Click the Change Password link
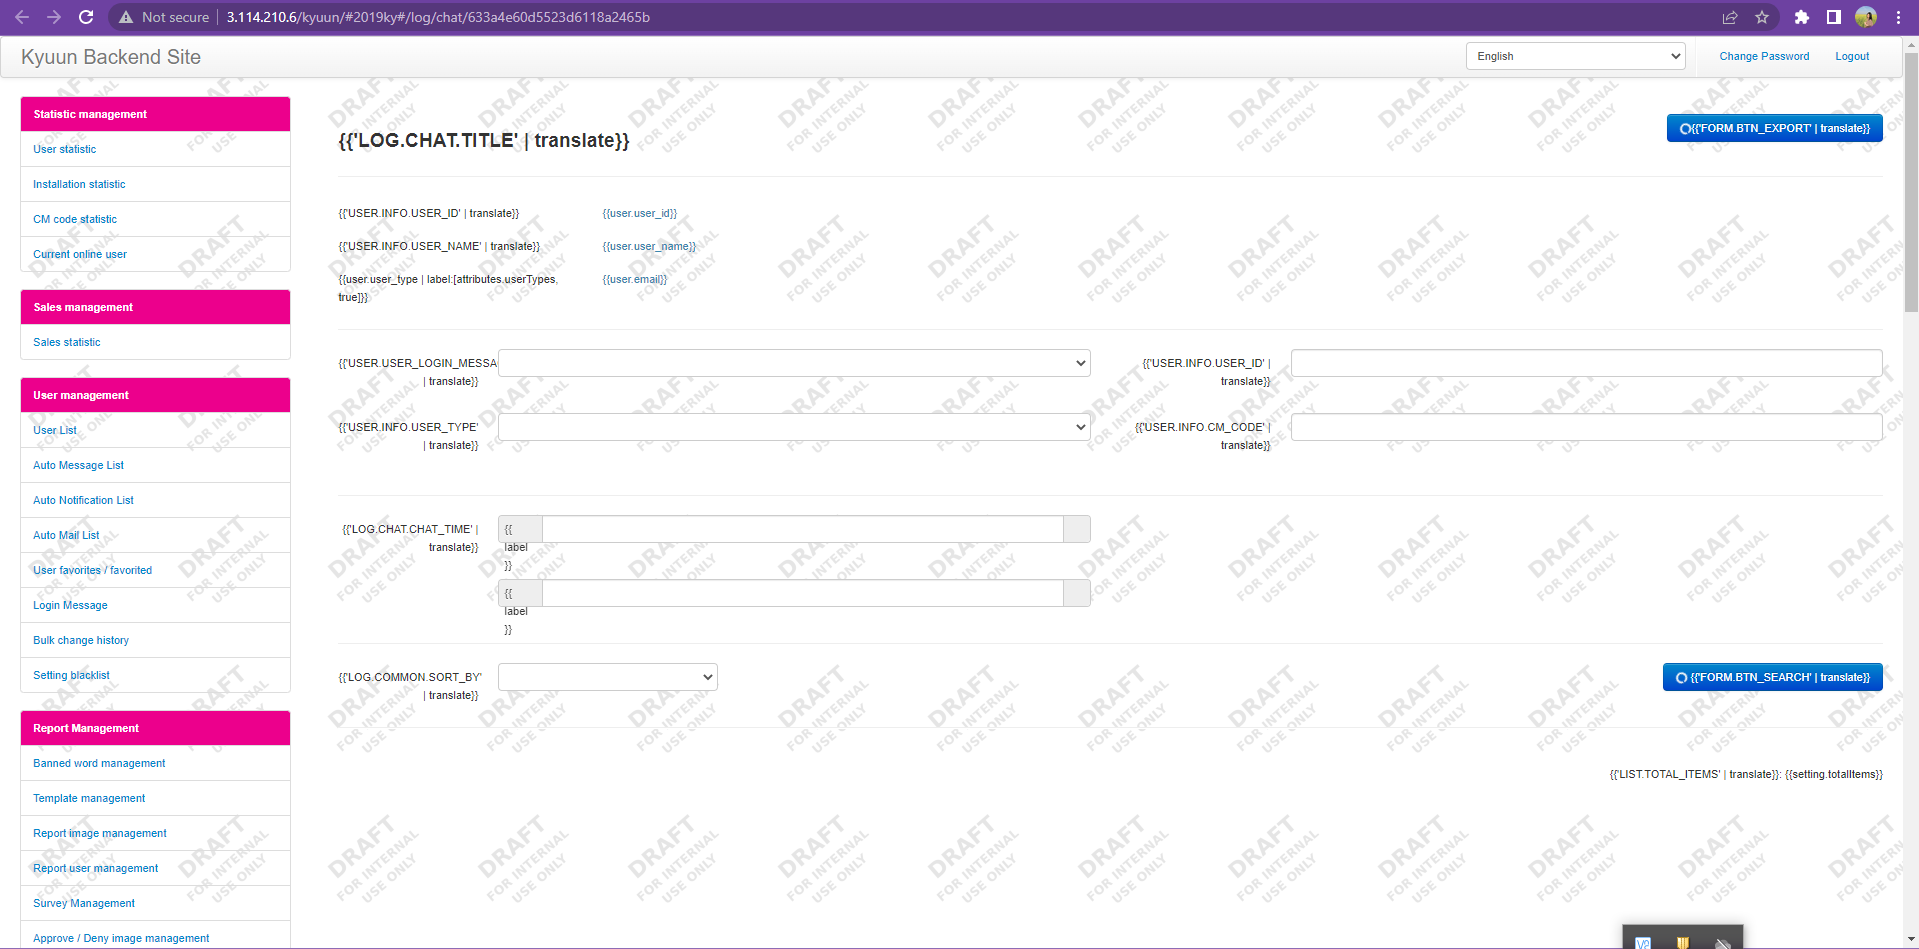The image size is (1919, 949). (x=1764, y=56)
